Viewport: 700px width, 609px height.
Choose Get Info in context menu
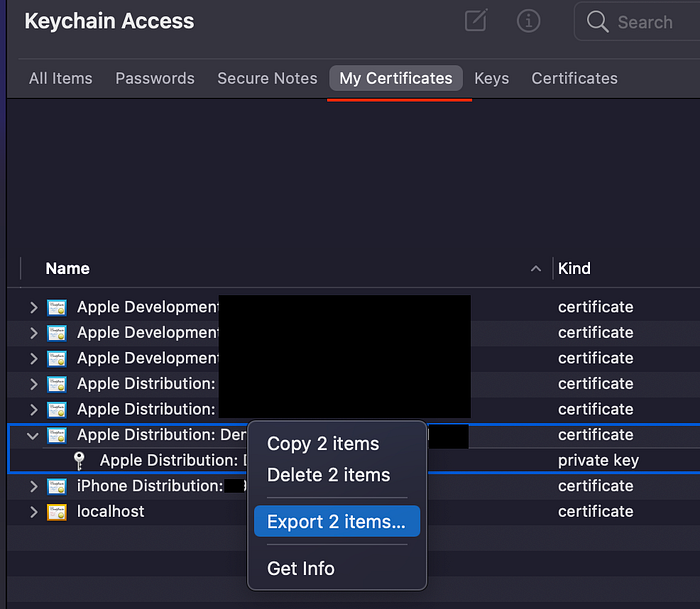coord(301,568)
